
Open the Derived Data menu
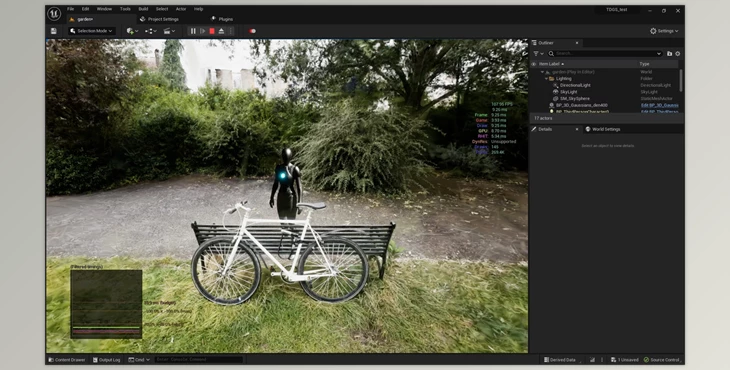coord(562,360)
